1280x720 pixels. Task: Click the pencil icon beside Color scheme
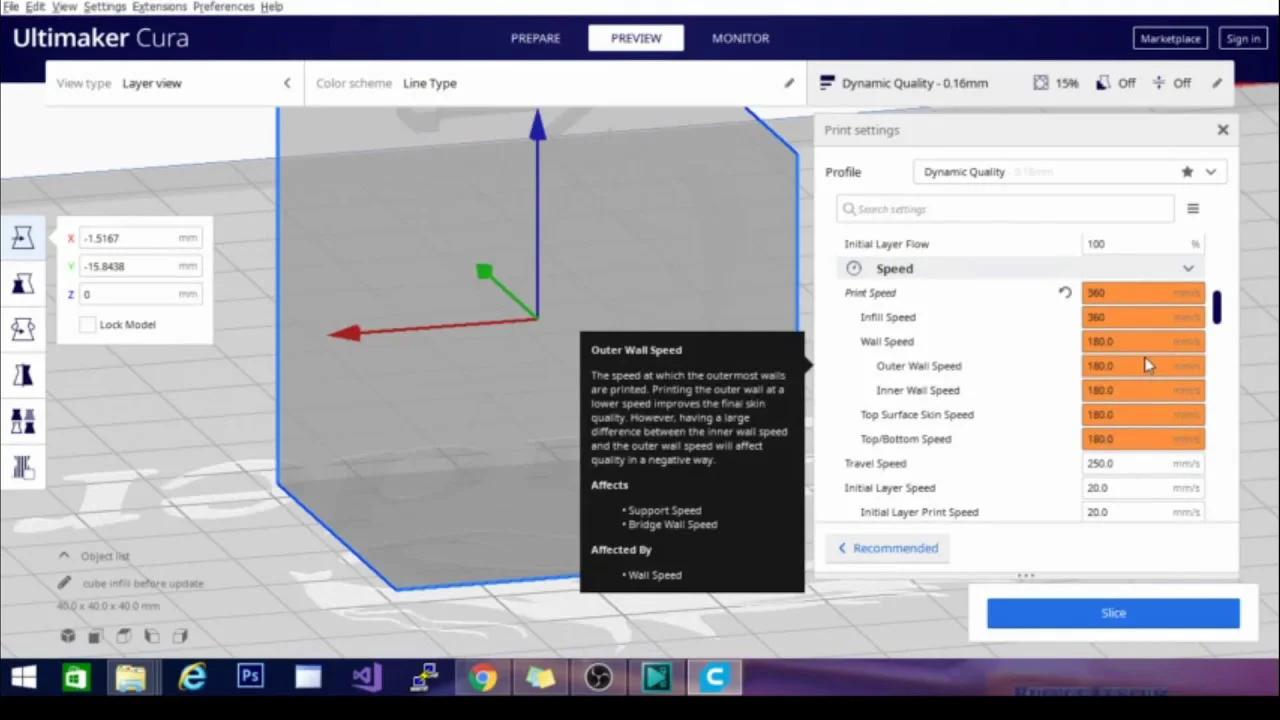click(x=789, y=83)
